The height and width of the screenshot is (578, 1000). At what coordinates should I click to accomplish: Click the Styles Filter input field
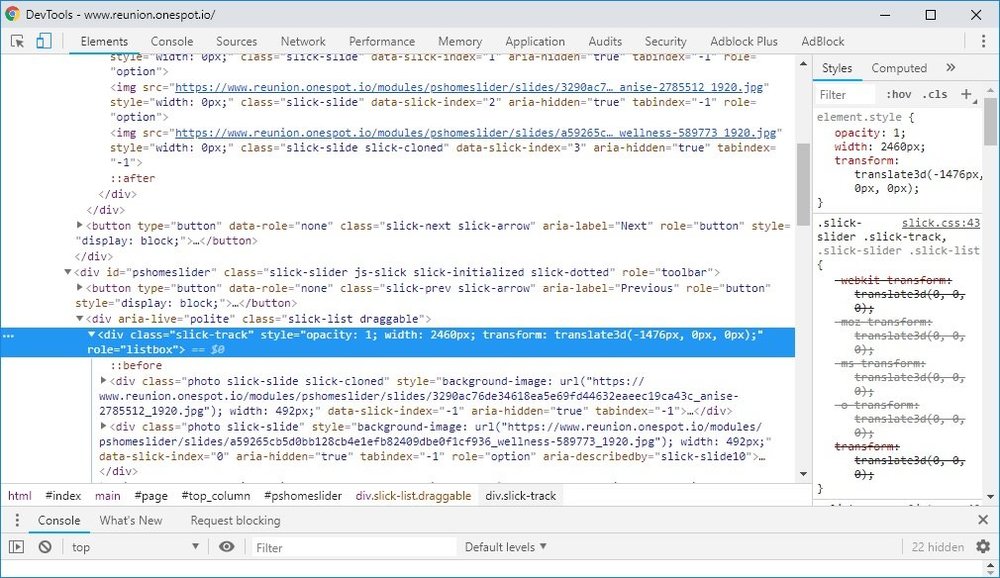[846, 94]
